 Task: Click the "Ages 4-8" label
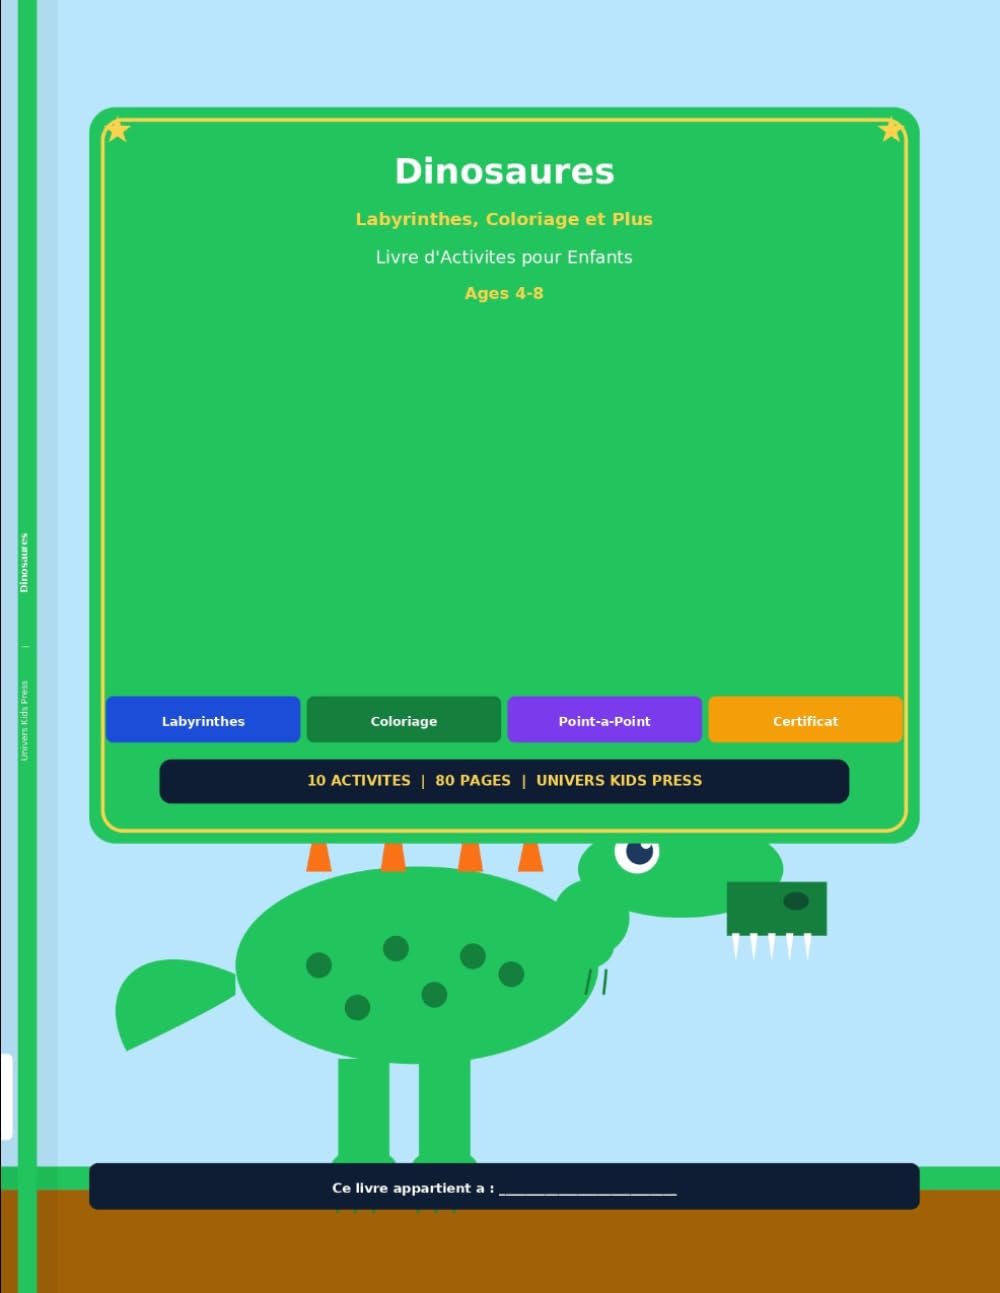pyautogui.click(x=504, y=293)
